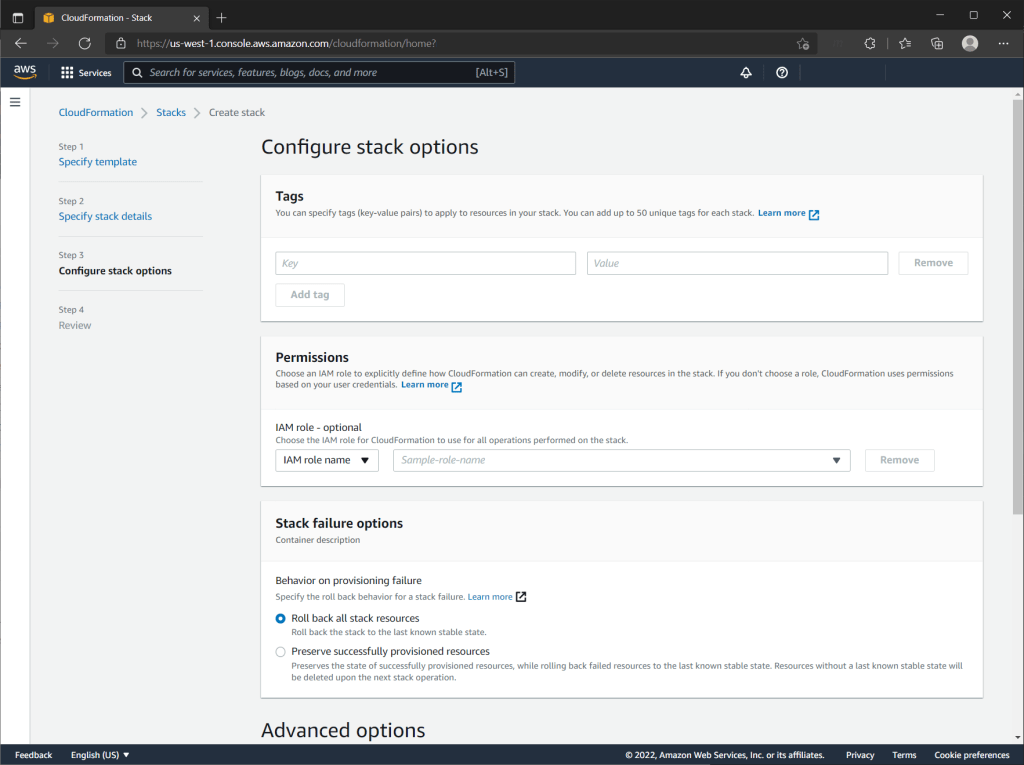This screenshot has width=1024, height=765.
Task: Click the Stacks breadcrumb link
Action: click(x=171, y=113)
